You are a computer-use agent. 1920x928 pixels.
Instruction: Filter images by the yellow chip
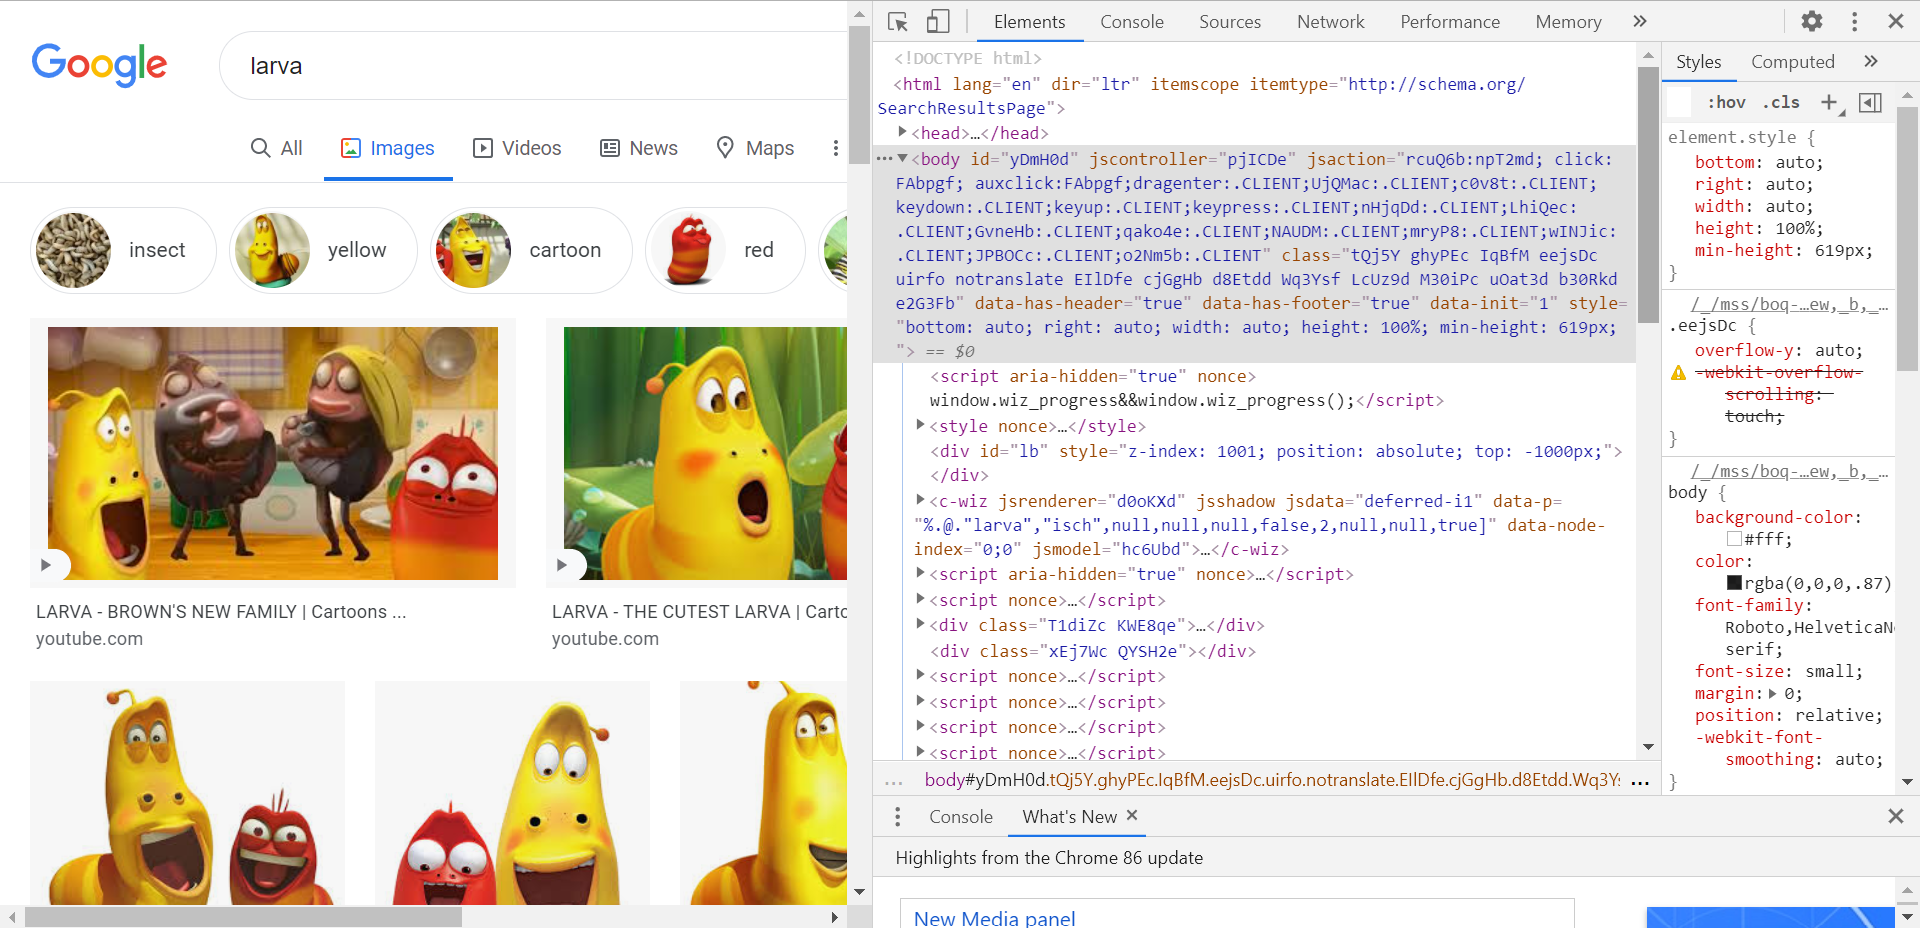pos(323,250)
